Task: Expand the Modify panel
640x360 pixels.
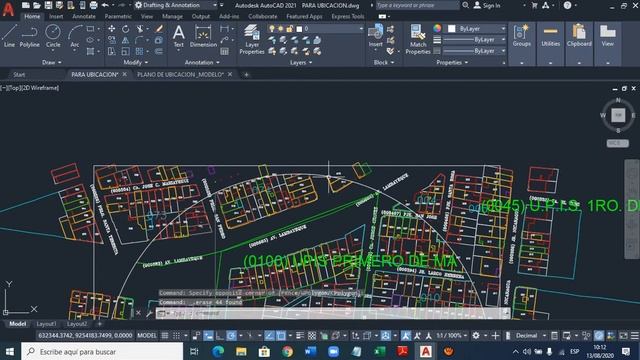Action: [x=136, y=62]
